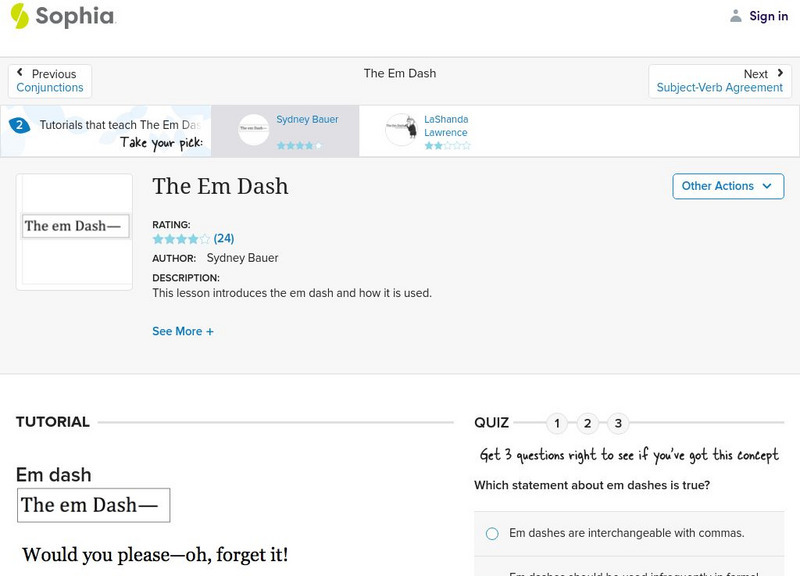This screenshot has height=576, width=800.
Task: Click the Sign in link
Action: pyautogui.click(x=767, y=15)
